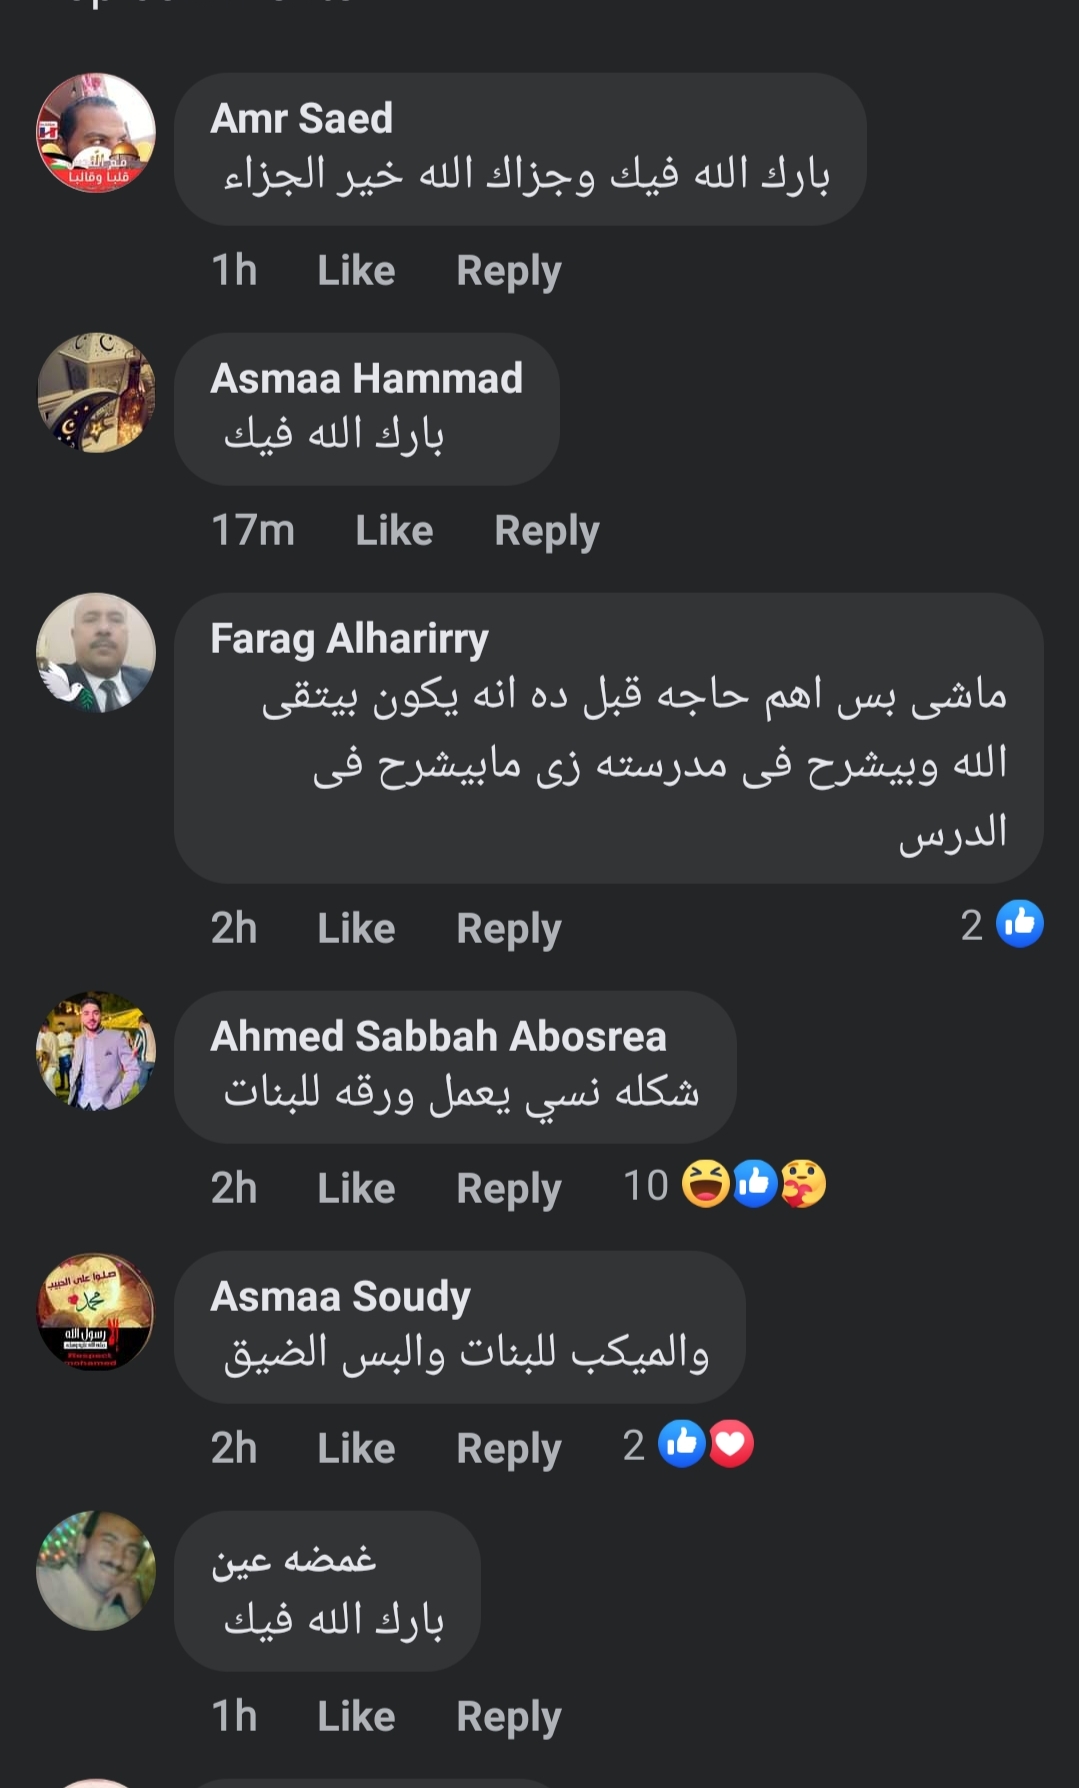This screenshot has height=1788, width=1079.
Task: Click the blue thumbs-up icon on Farag's comment
Action: click(x=1020, y=924)
